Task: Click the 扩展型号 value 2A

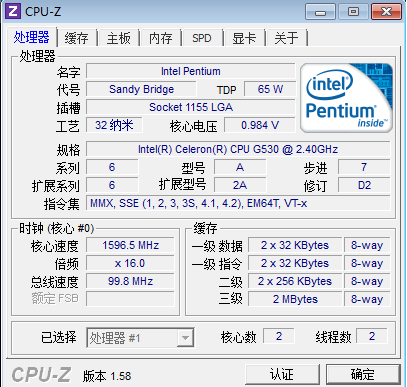Action: (x=240, y=185)
